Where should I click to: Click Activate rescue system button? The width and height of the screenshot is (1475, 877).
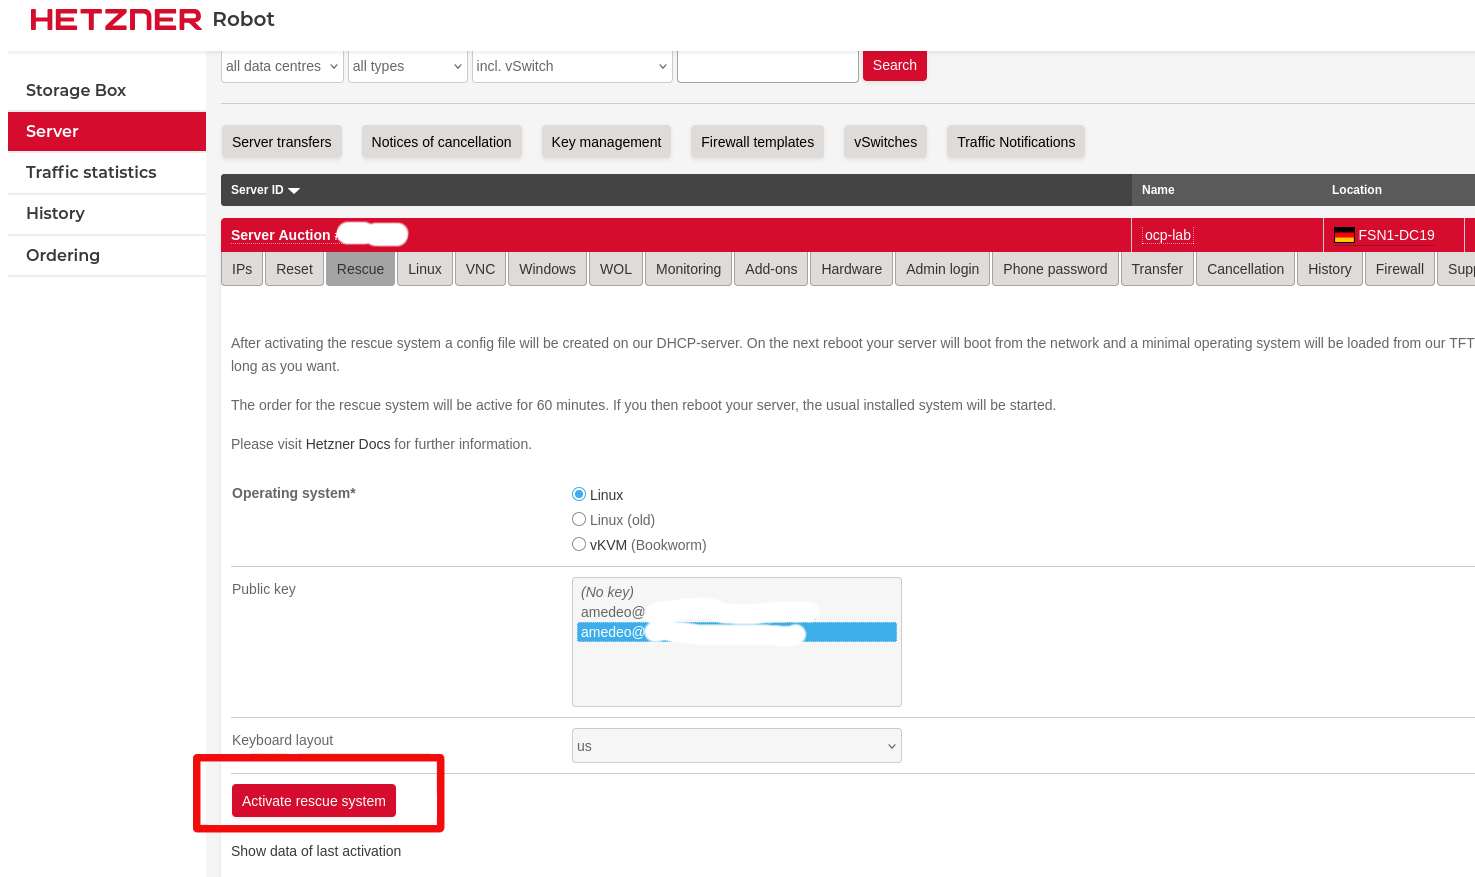[314, 801]
